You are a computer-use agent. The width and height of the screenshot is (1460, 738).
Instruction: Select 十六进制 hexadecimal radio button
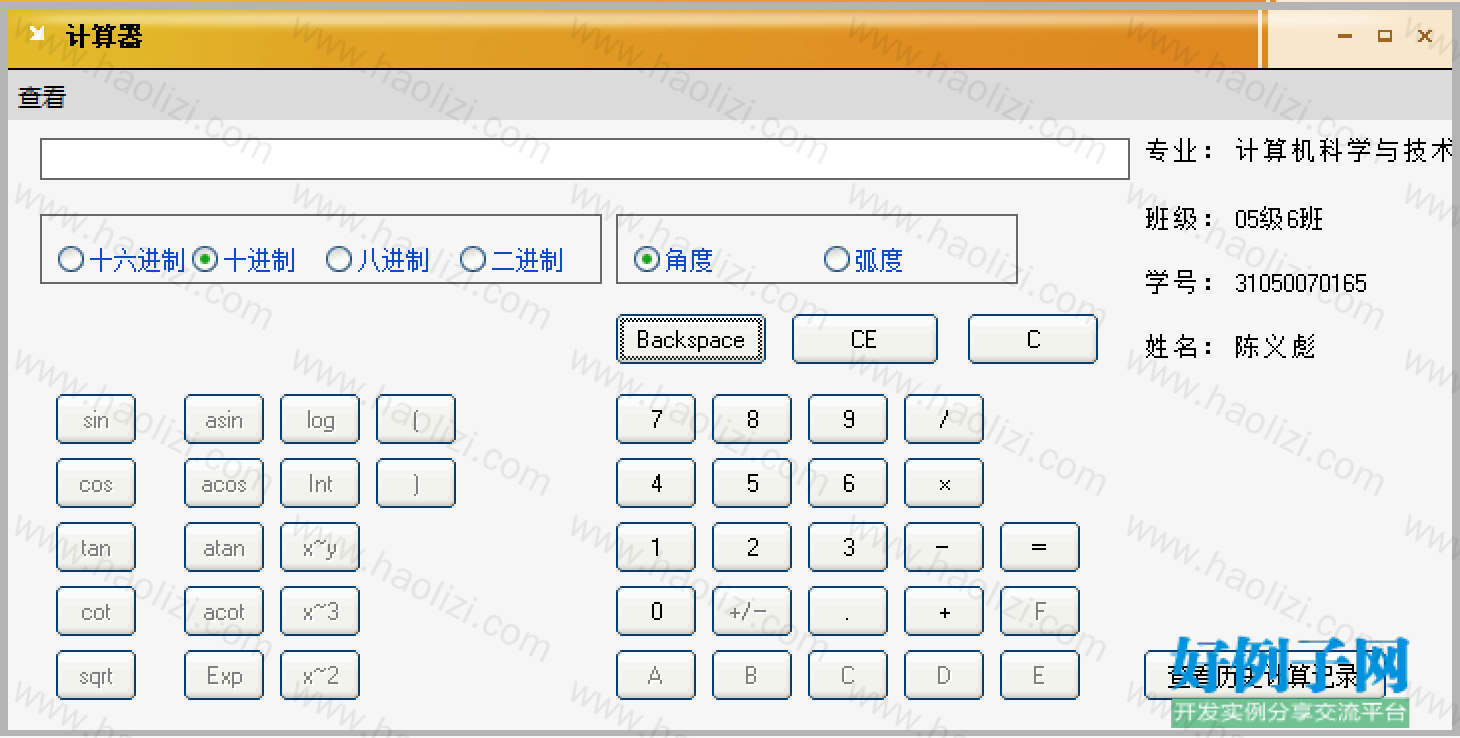point(122,260)
